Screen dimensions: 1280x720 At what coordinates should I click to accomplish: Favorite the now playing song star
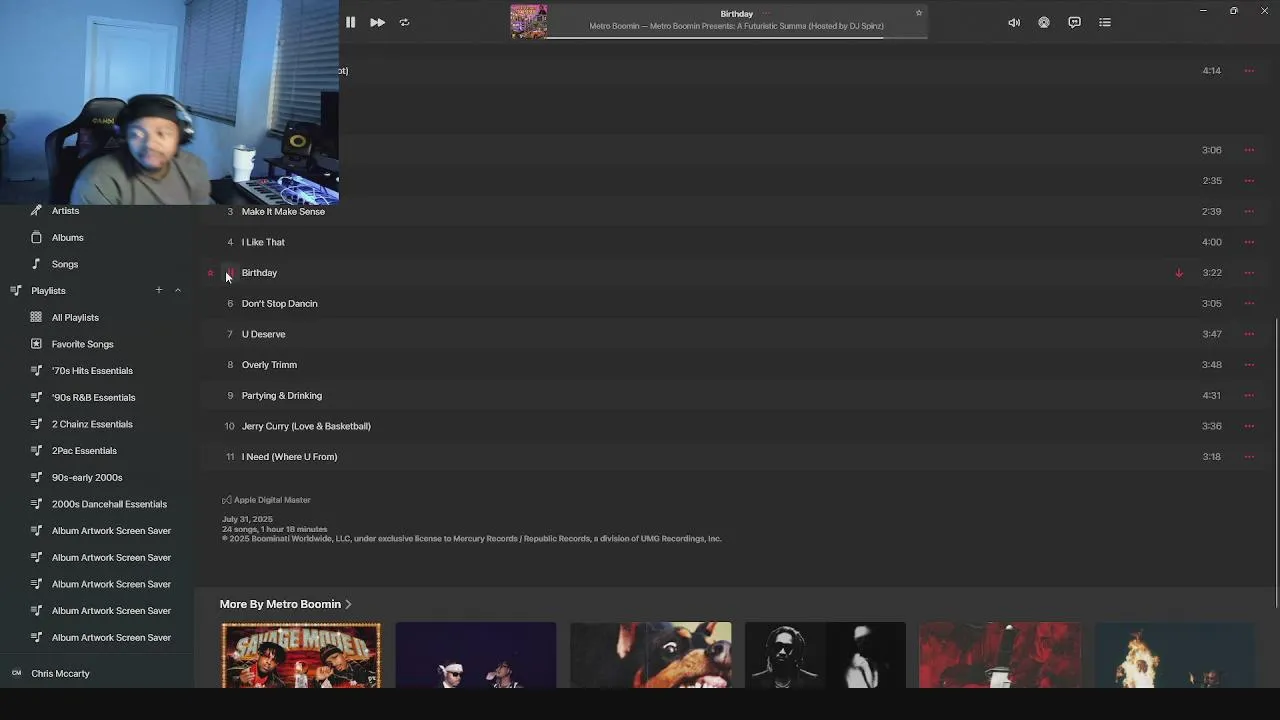[x=919, y=13]
